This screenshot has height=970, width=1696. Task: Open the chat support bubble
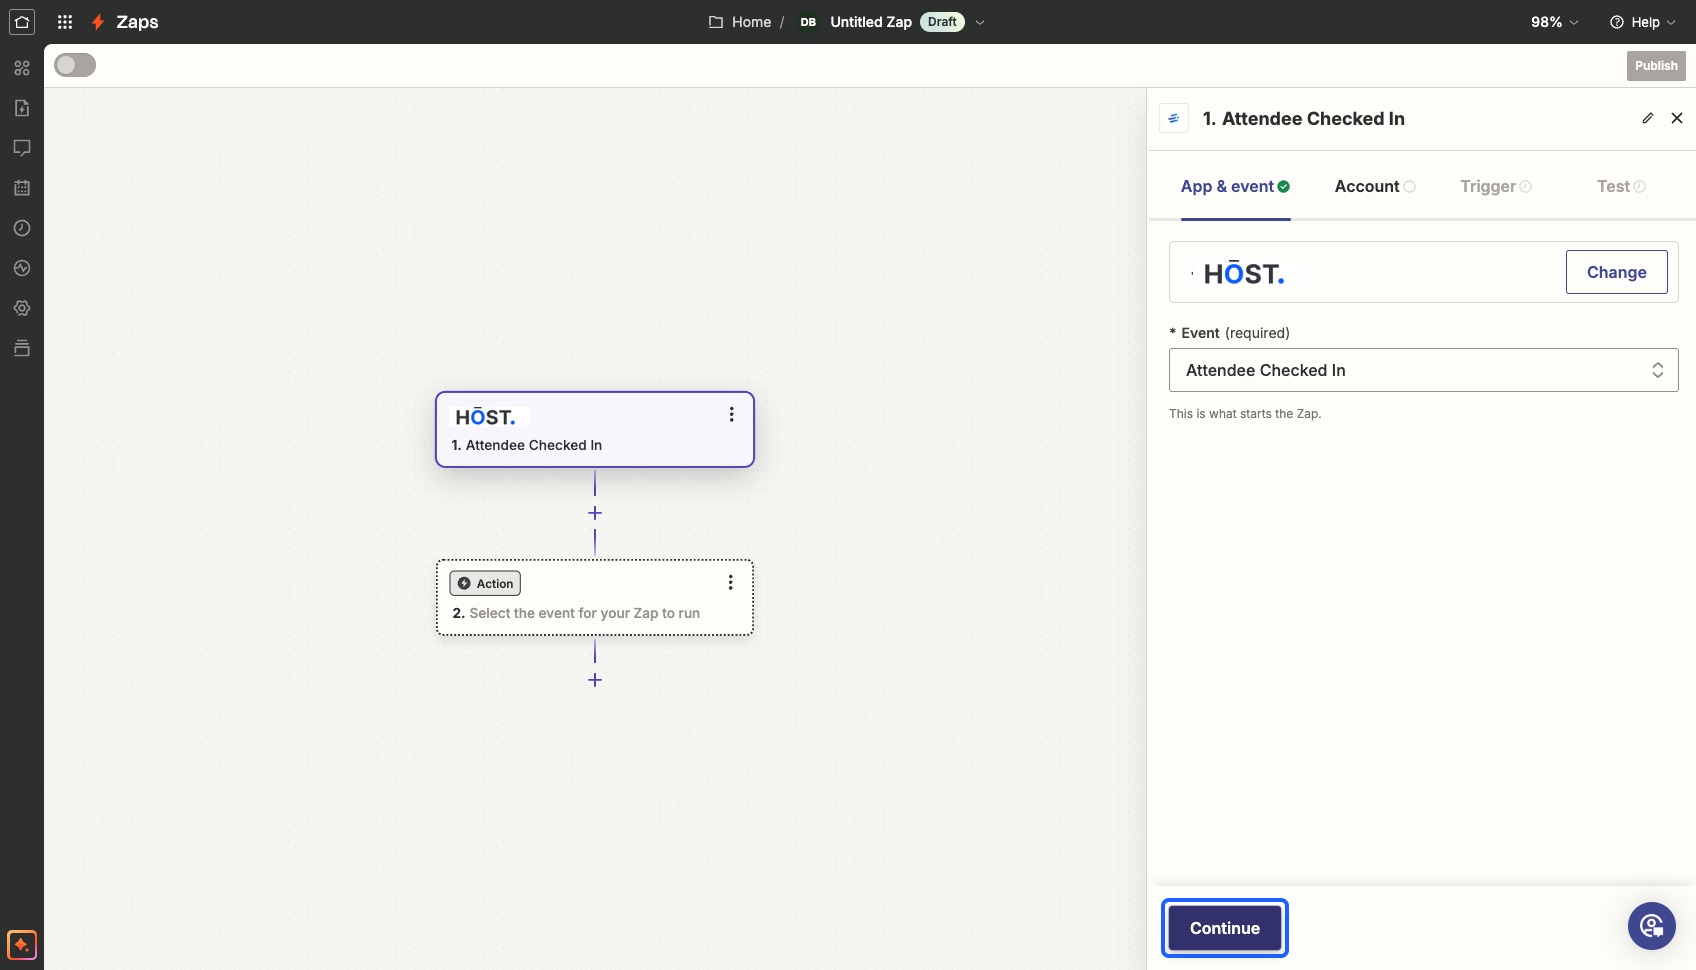1652,926
